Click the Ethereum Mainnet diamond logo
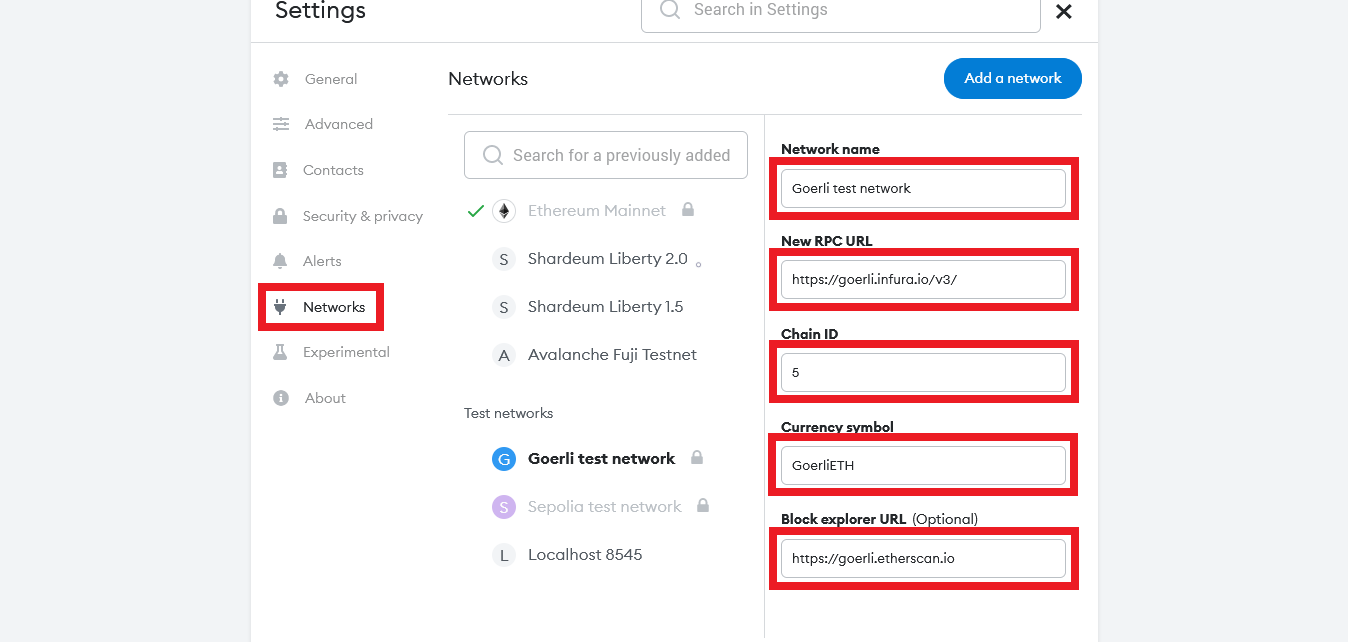The height and width of the screenshot is (642, 1348). point(504,211)
